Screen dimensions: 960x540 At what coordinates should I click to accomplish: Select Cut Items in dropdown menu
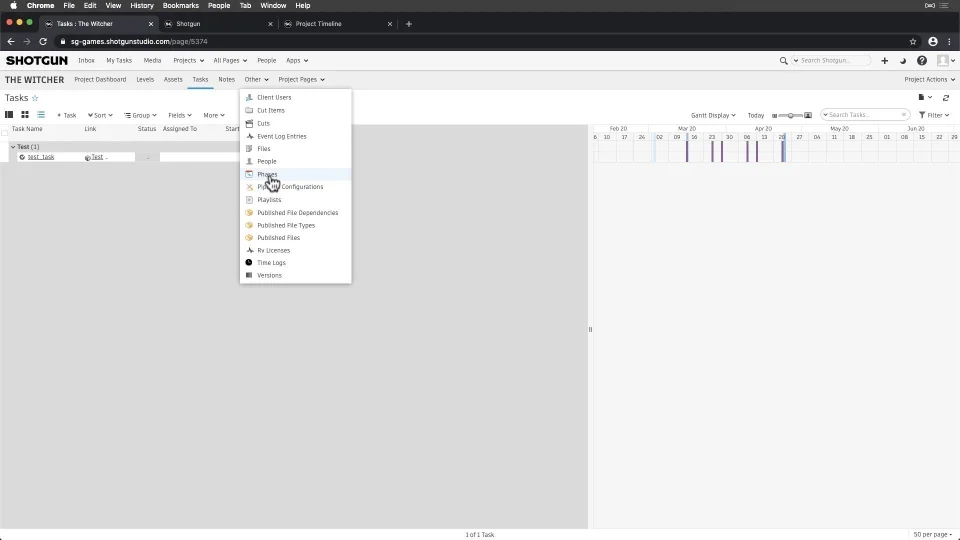271,110
